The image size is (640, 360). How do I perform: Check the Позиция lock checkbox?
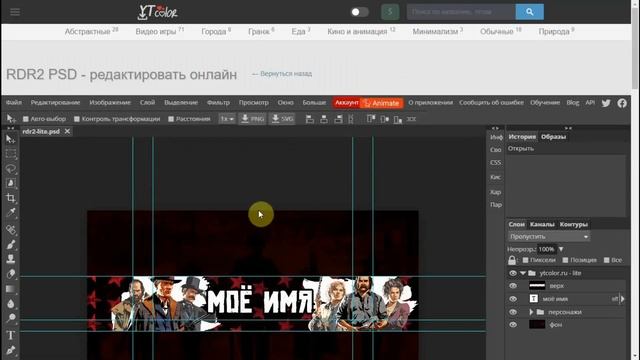[x=565, y=260]
